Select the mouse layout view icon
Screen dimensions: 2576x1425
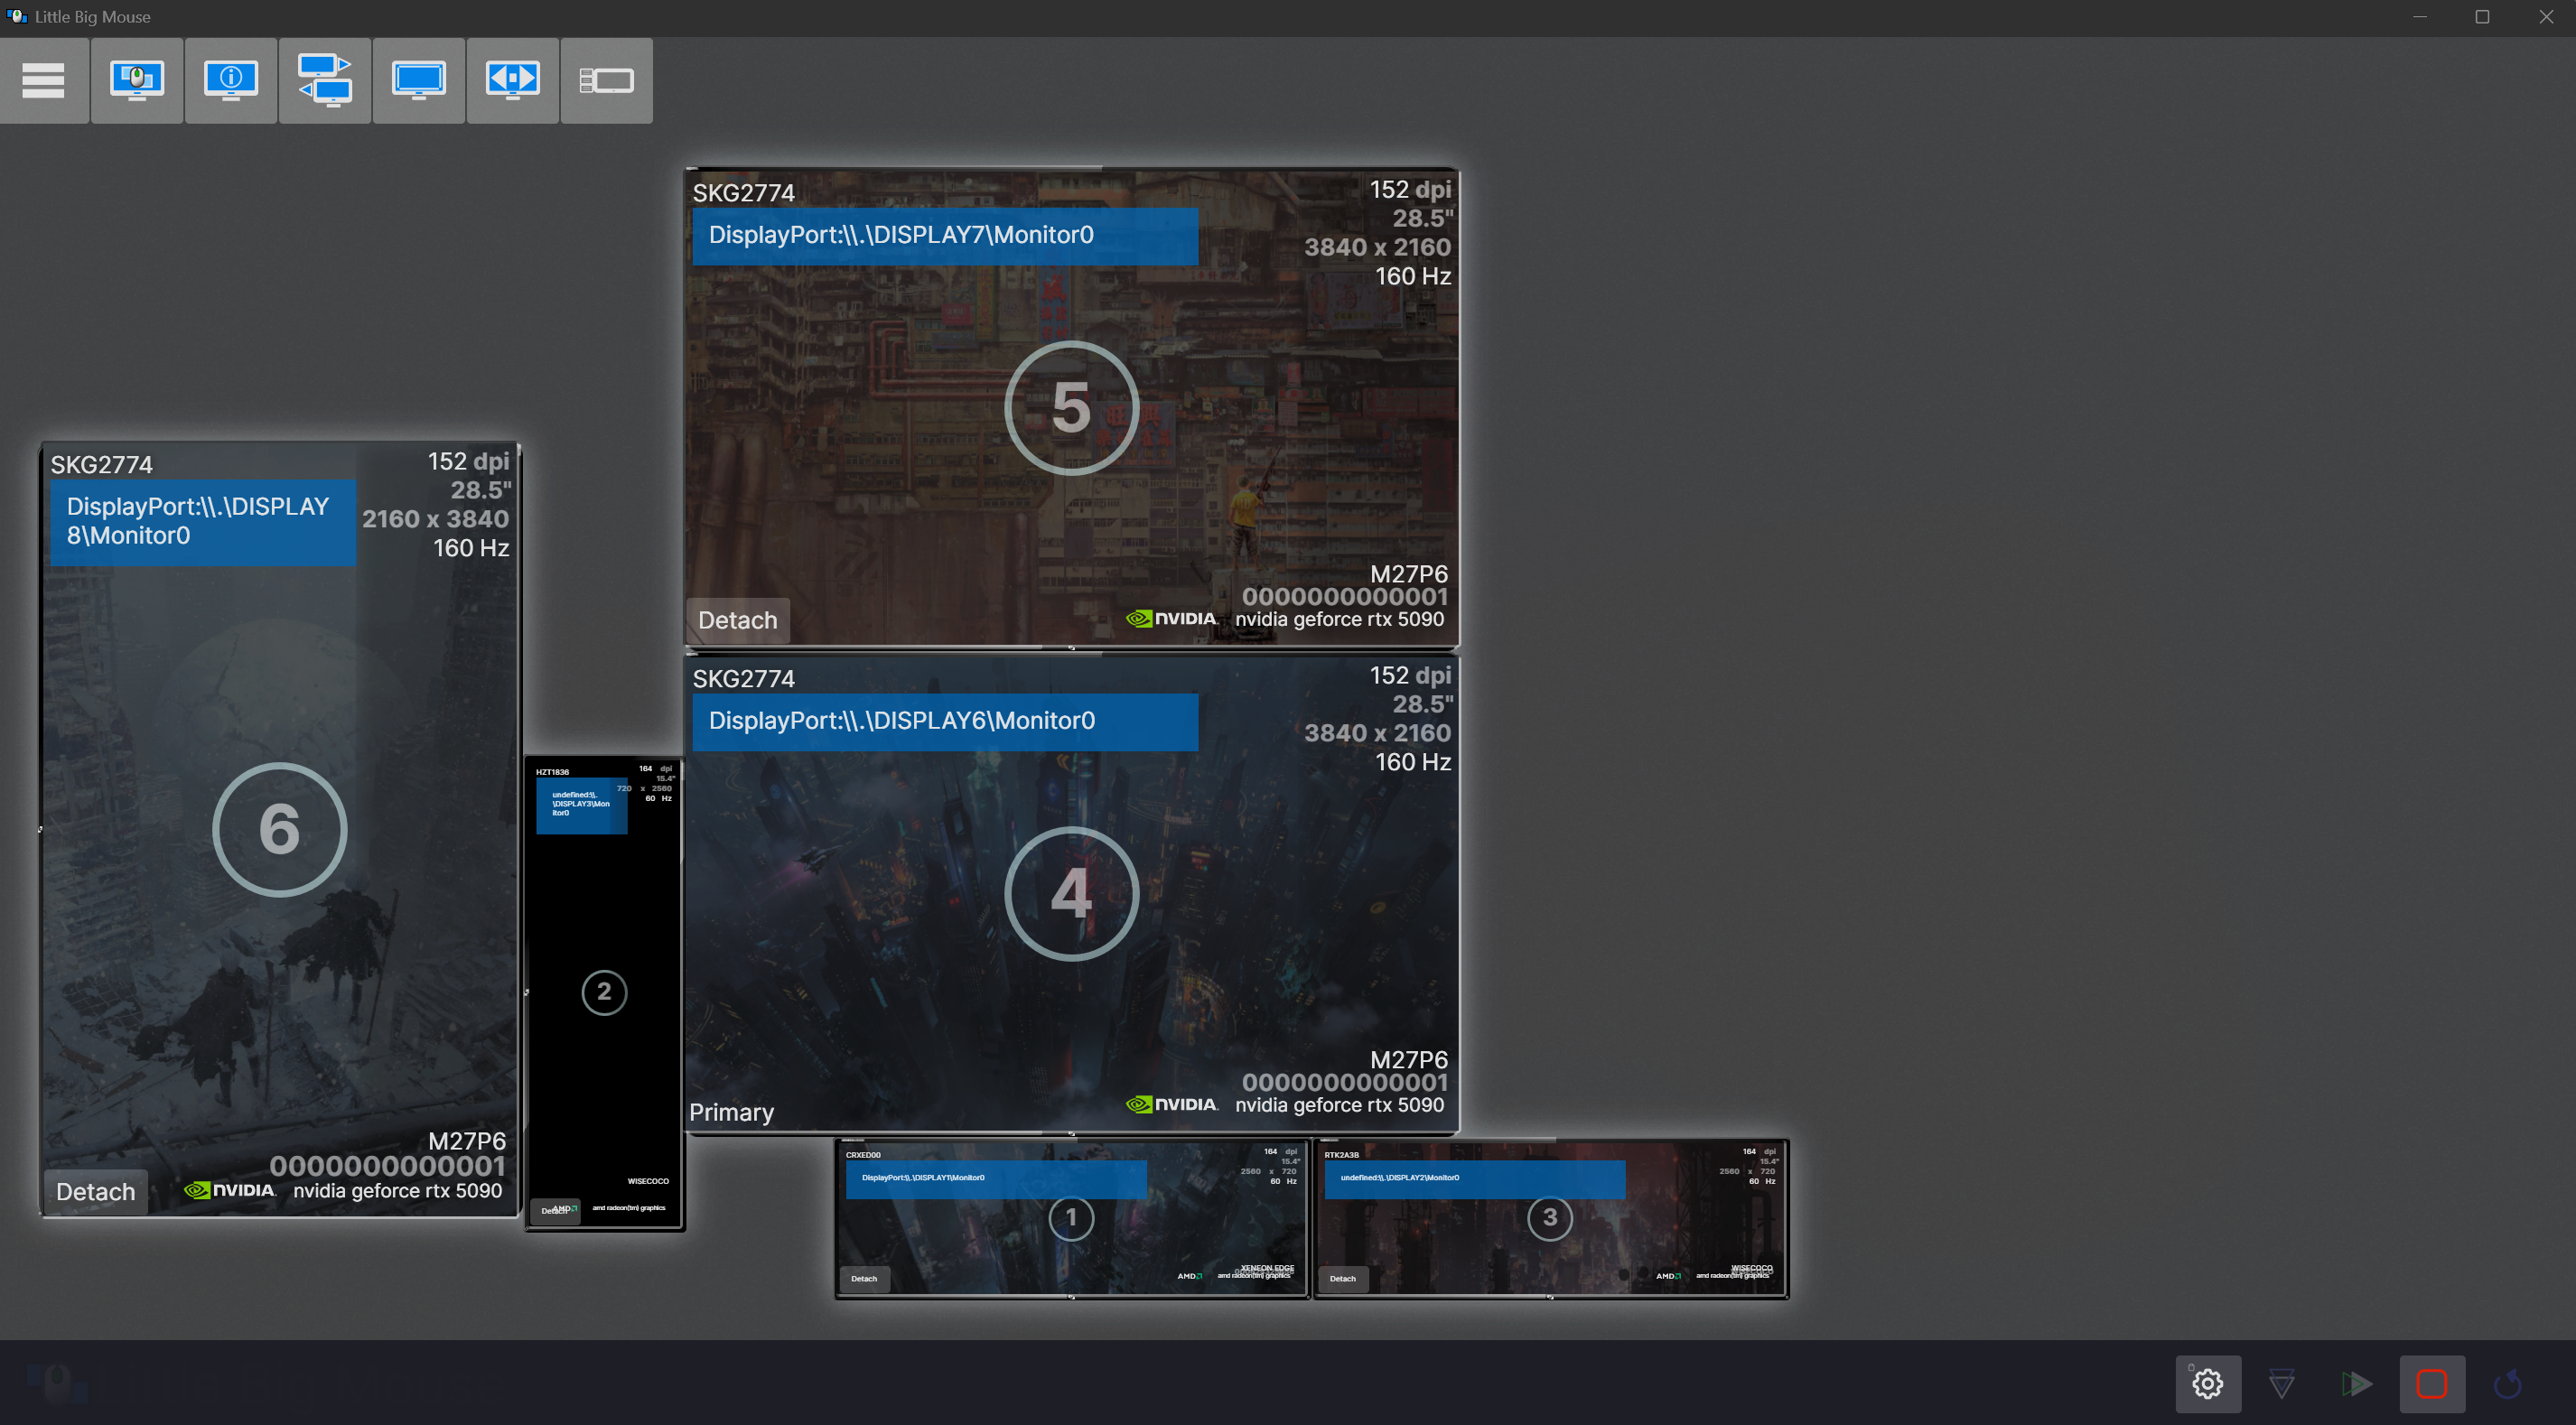pyautogui.click(x=137, y=81)
